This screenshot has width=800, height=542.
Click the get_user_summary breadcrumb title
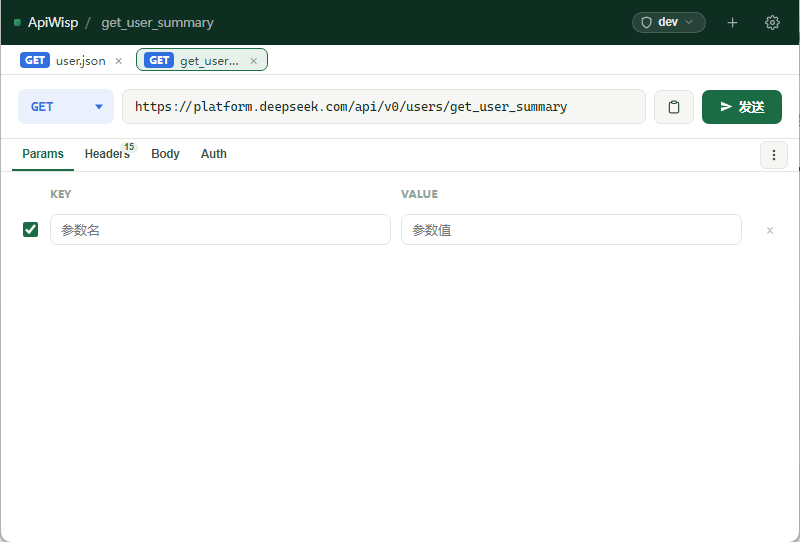click(x=157, y=22)
